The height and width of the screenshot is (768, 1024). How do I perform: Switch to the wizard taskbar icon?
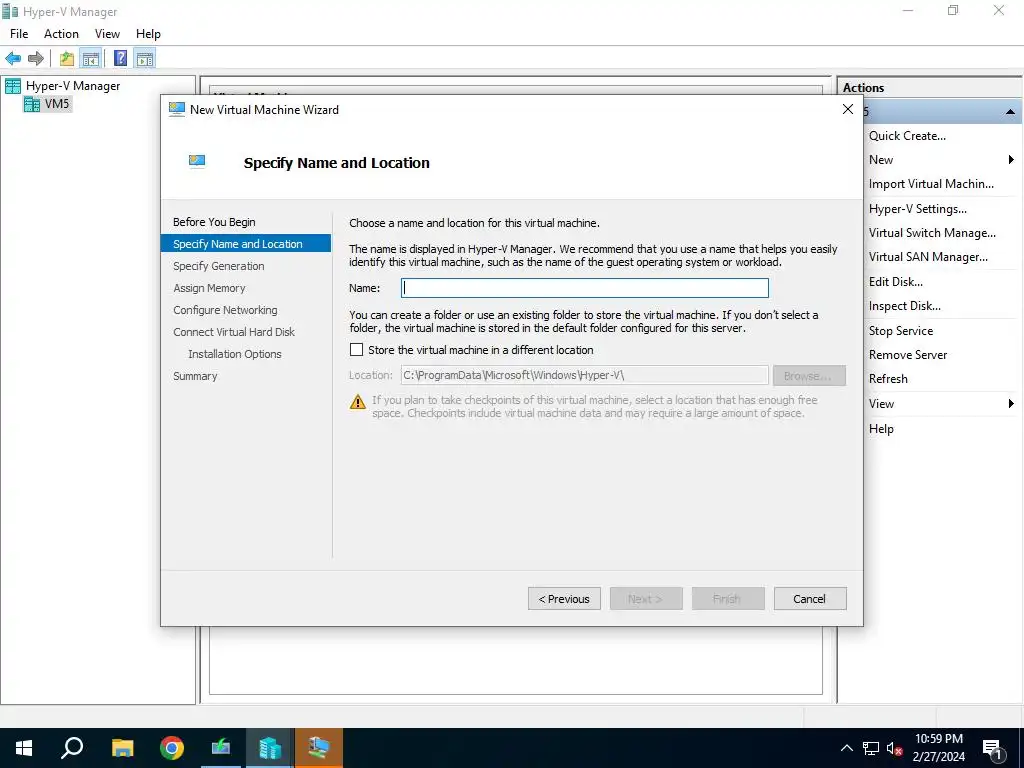[319, 748]
